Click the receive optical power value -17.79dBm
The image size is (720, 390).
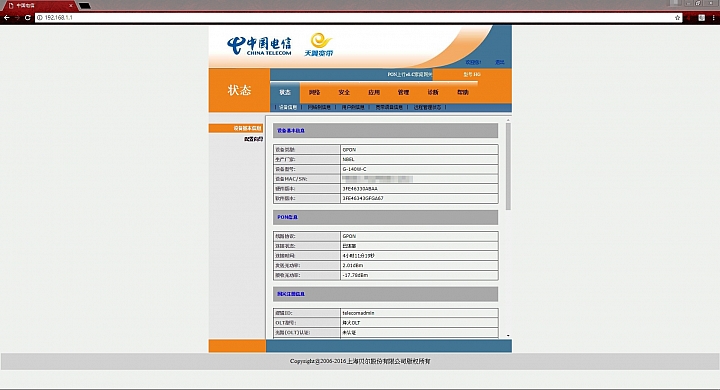tap(355, 275)
